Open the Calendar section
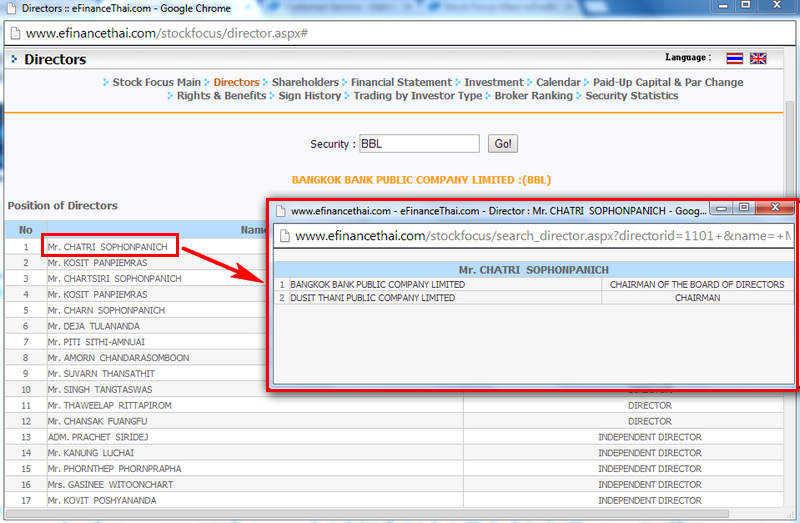This screenshot has height=523, width=800. coord(558,82)
